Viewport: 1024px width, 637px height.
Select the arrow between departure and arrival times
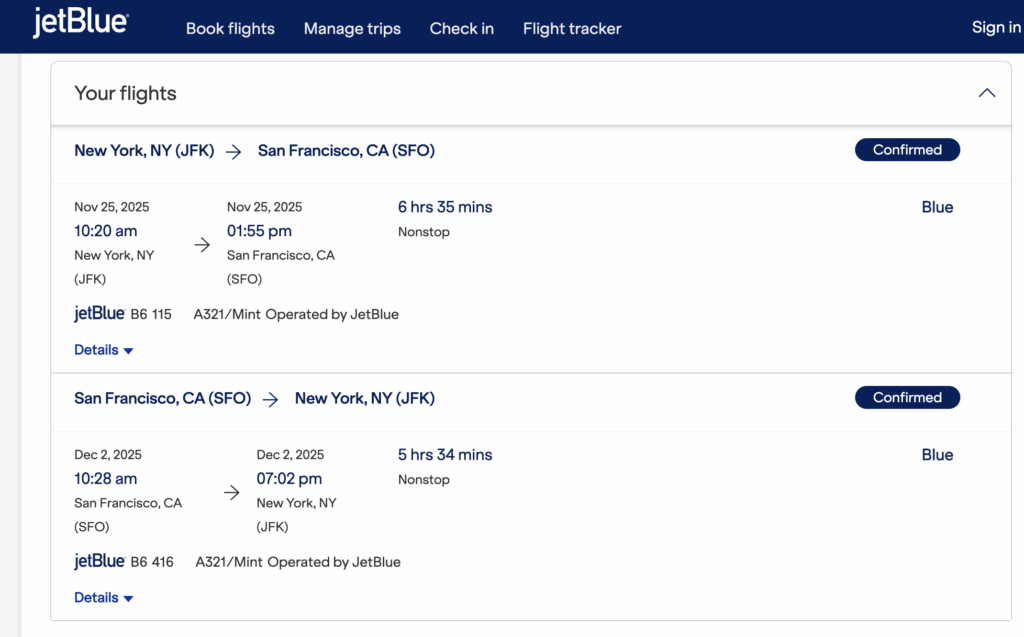click(x=202, y=244)
